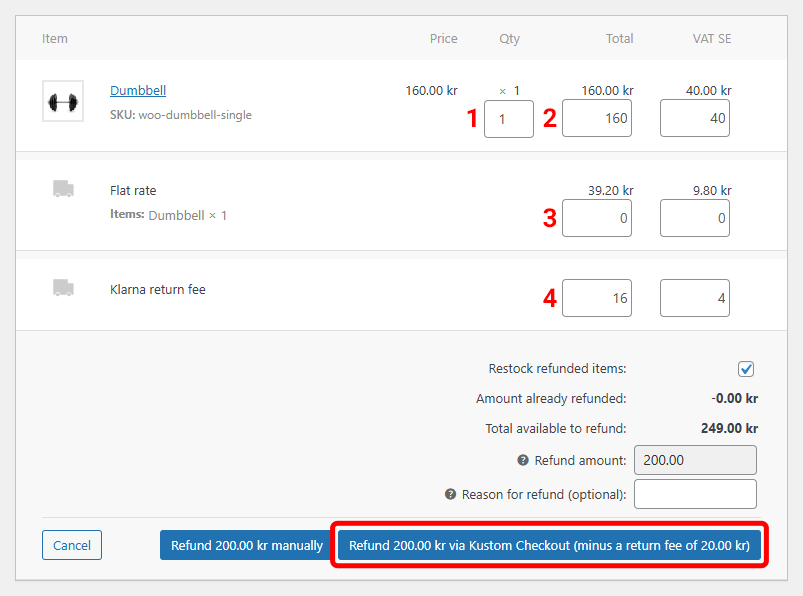803x596 pixels.
Task: Click the help icon beside Refund amount
Action: click(x=522, y=461)
